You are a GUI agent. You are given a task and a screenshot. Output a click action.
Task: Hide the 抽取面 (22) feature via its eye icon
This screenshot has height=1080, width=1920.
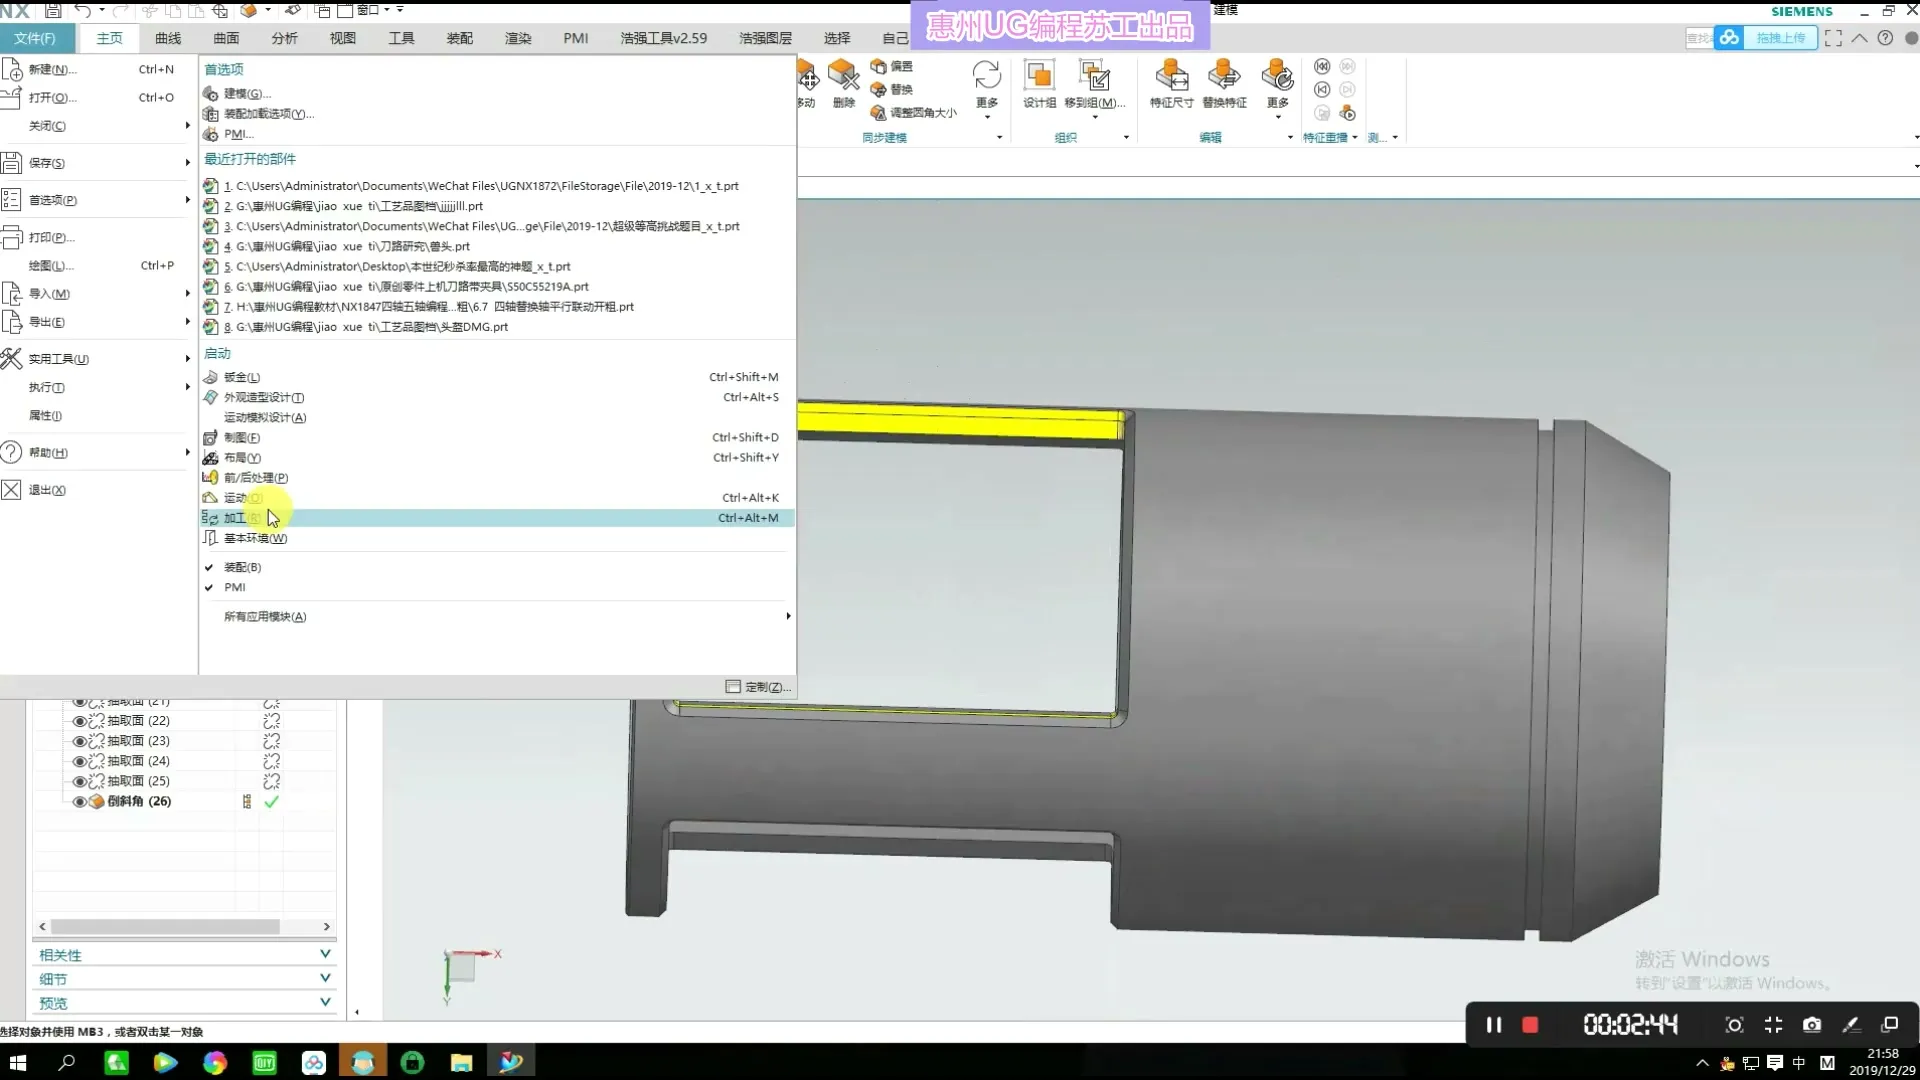point(79,721)
